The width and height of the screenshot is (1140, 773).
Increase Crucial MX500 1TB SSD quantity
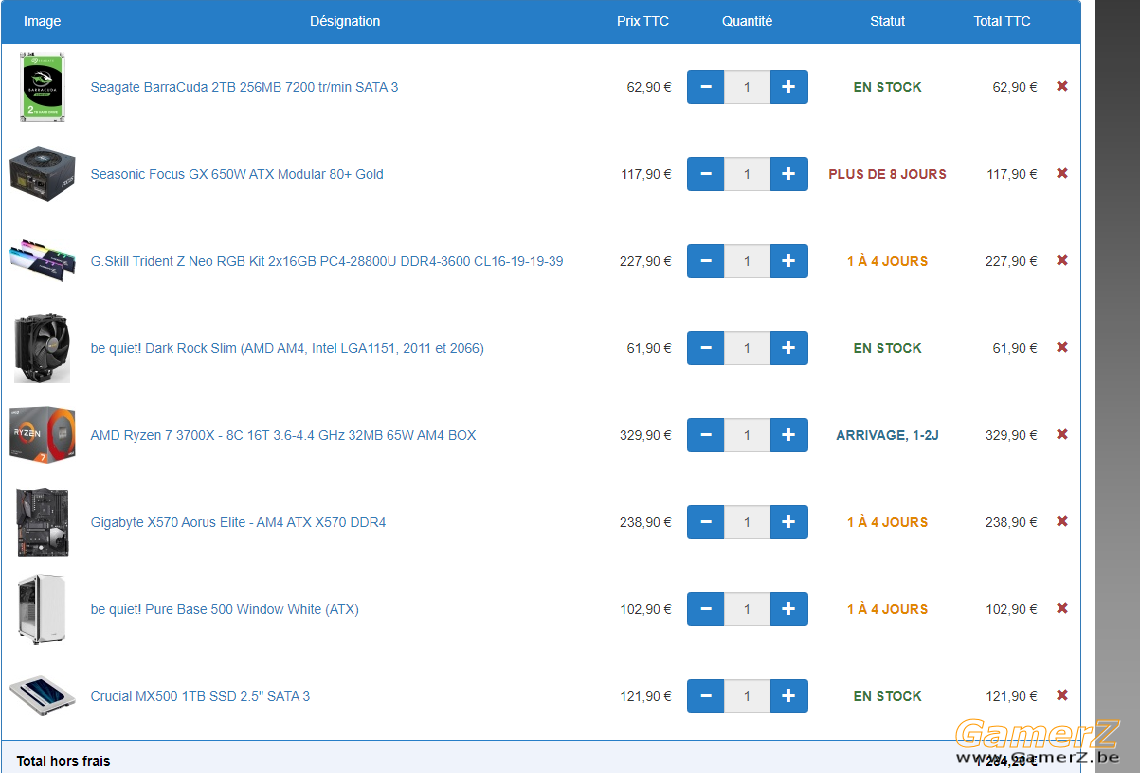pos(789,696)
